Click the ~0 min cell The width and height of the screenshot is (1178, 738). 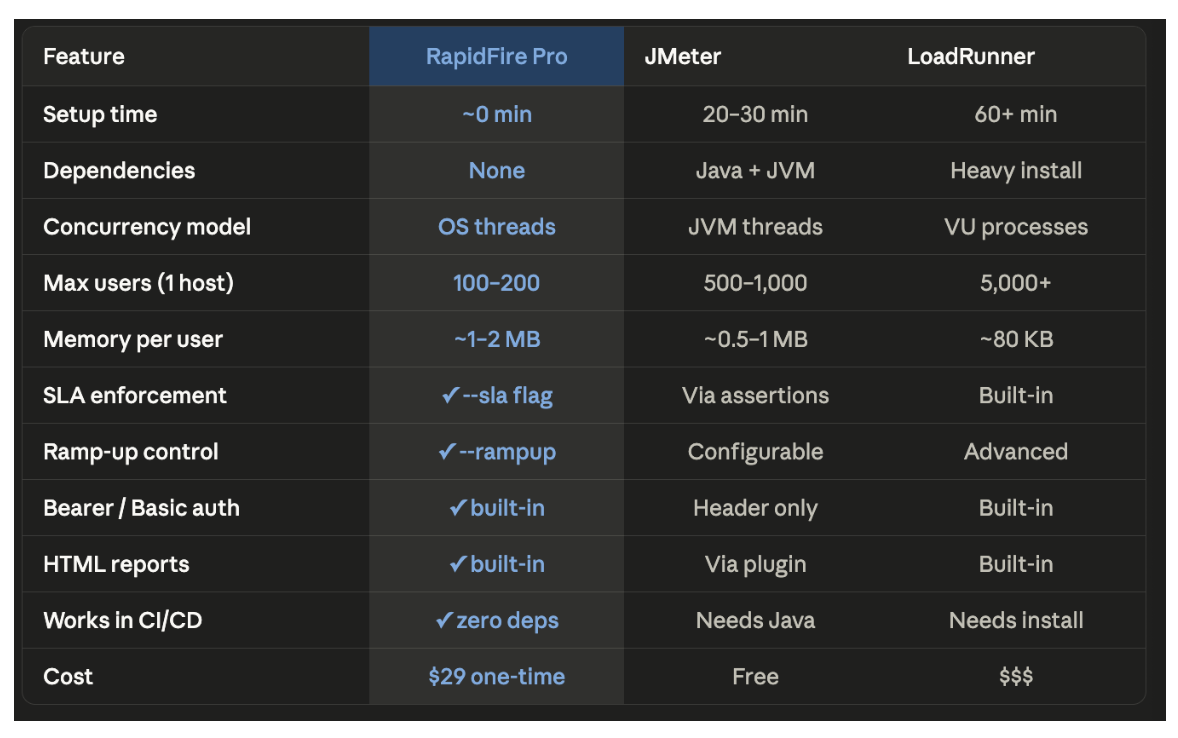tap(497, 114)
